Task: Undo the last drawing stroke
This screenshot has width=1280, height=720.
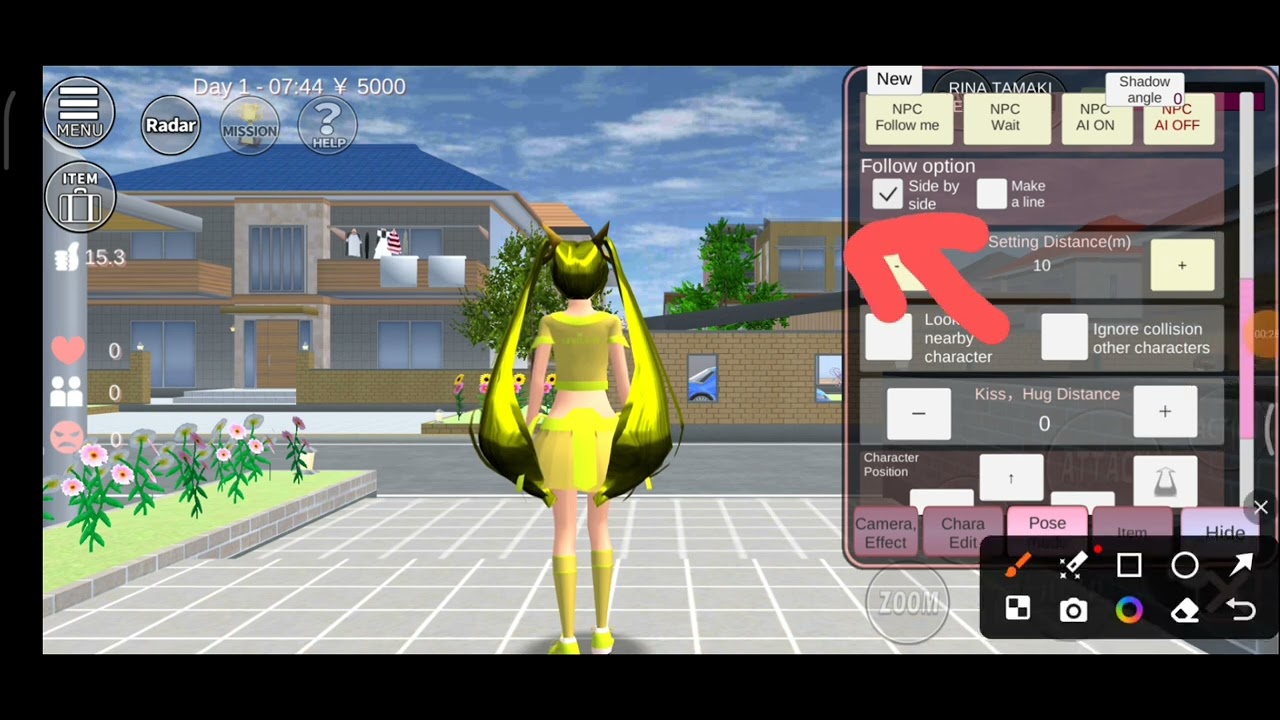Action: pyautogui.click(x=1241, y=610)
